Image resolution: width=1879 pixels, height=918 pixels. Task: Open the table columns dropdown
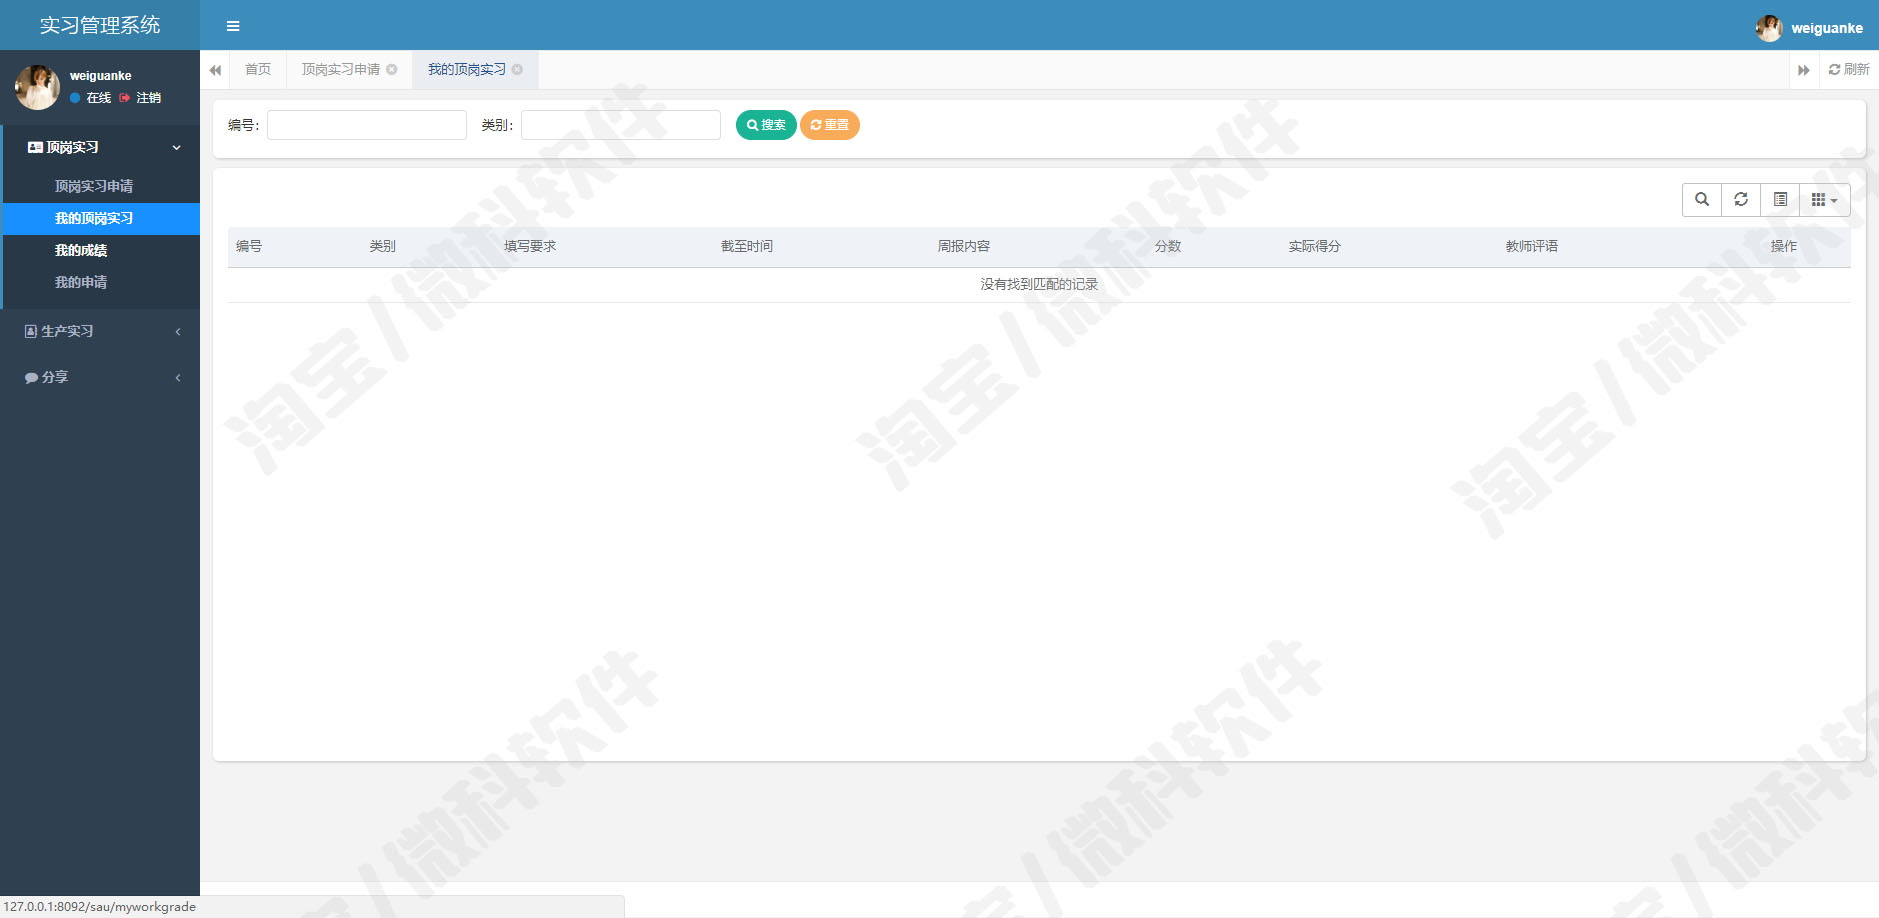pos(1825,200)
